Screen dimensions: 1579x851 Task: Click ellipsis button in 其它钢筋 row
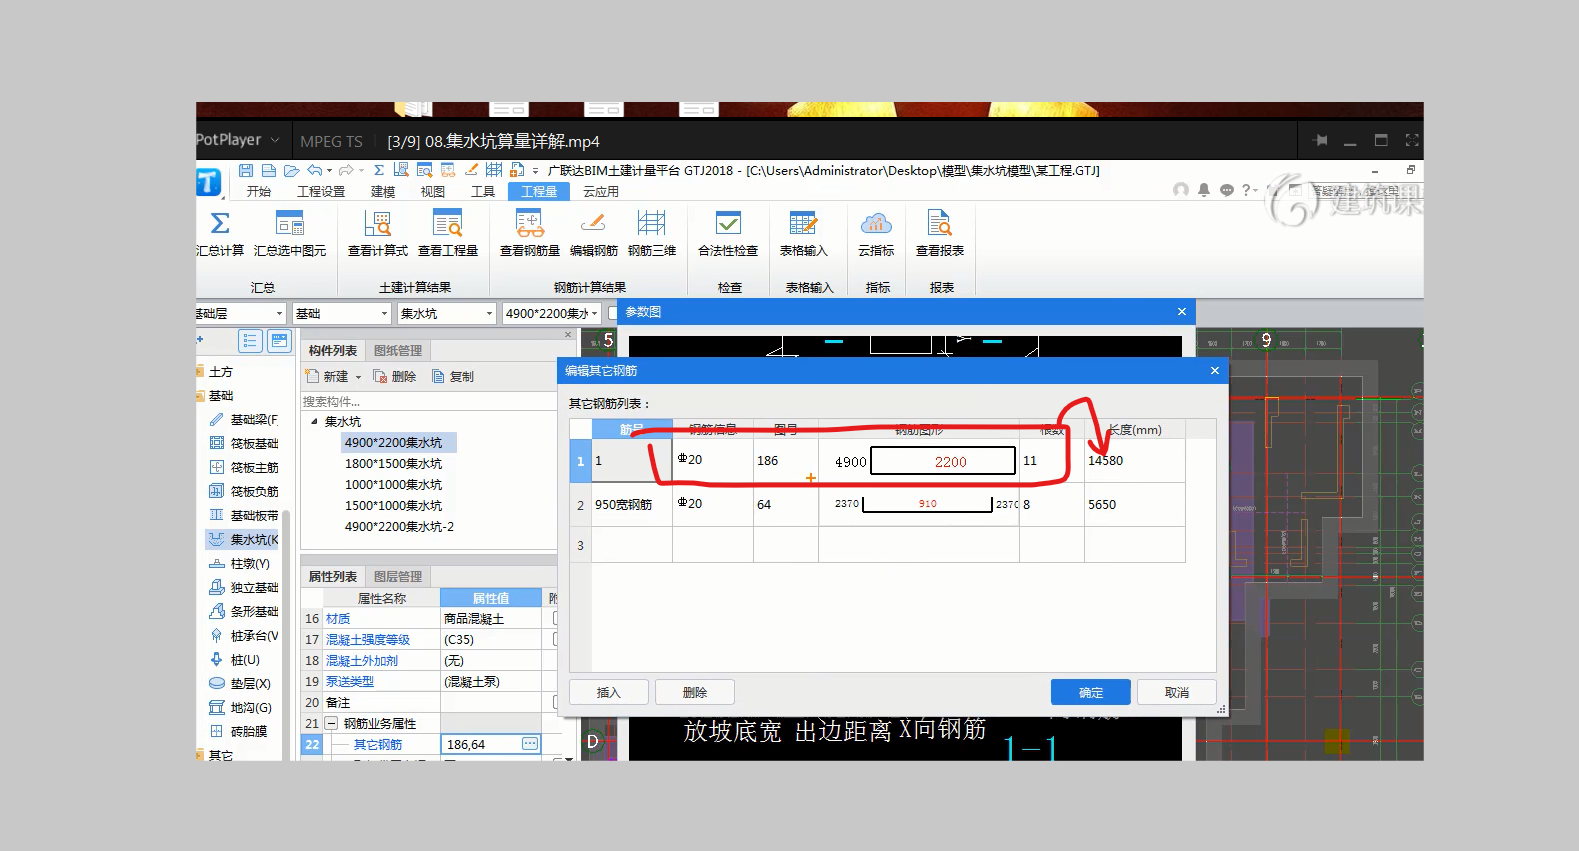[x=530, y=744]
